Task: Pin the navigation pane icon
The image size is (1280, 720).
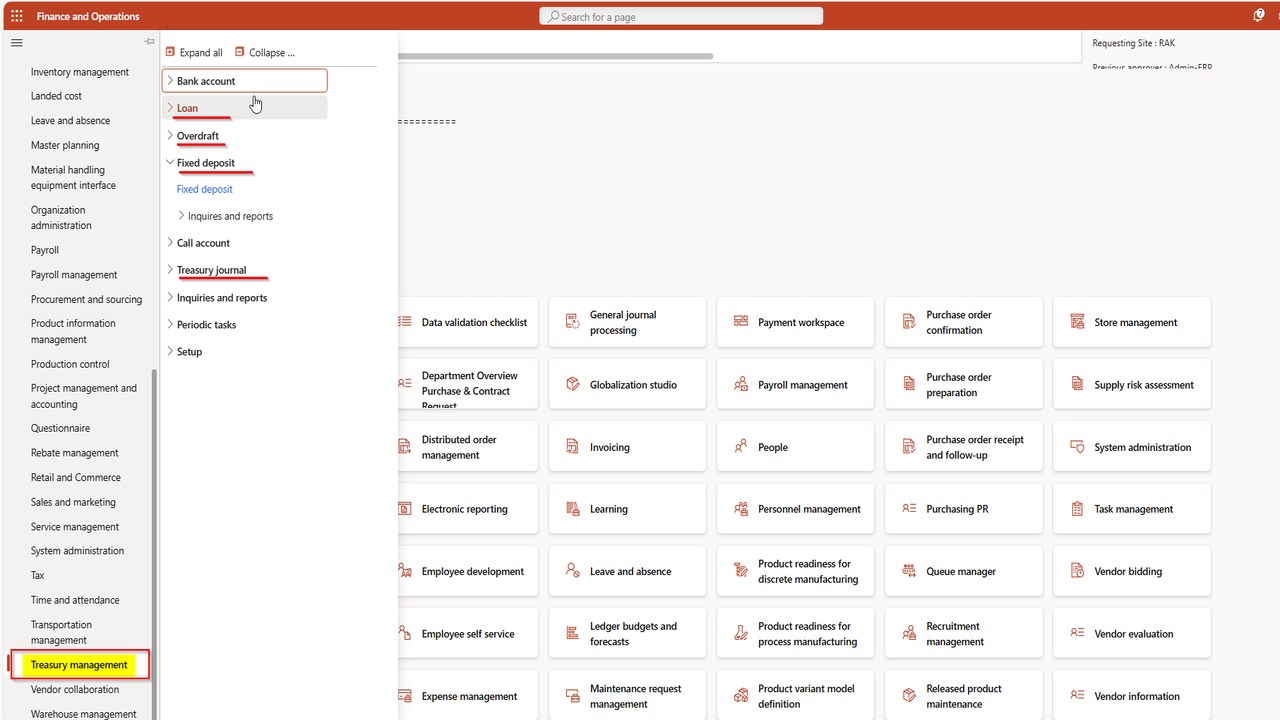Action: coord(149,42)
